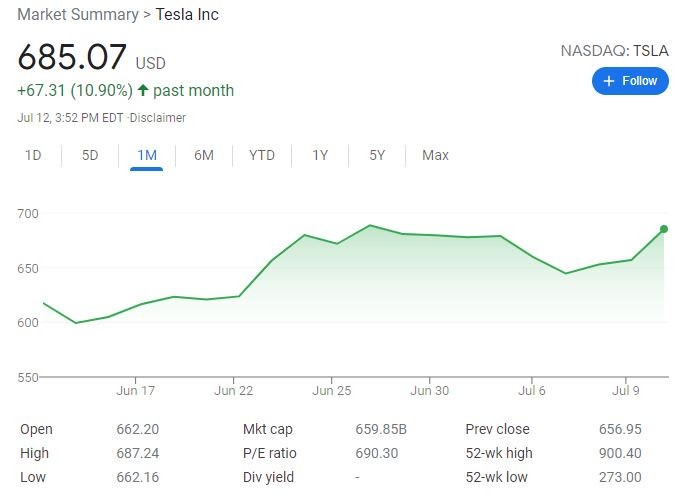Select the 1Y time range tab
Screen dimensions: 697x502
coord(320,155)
